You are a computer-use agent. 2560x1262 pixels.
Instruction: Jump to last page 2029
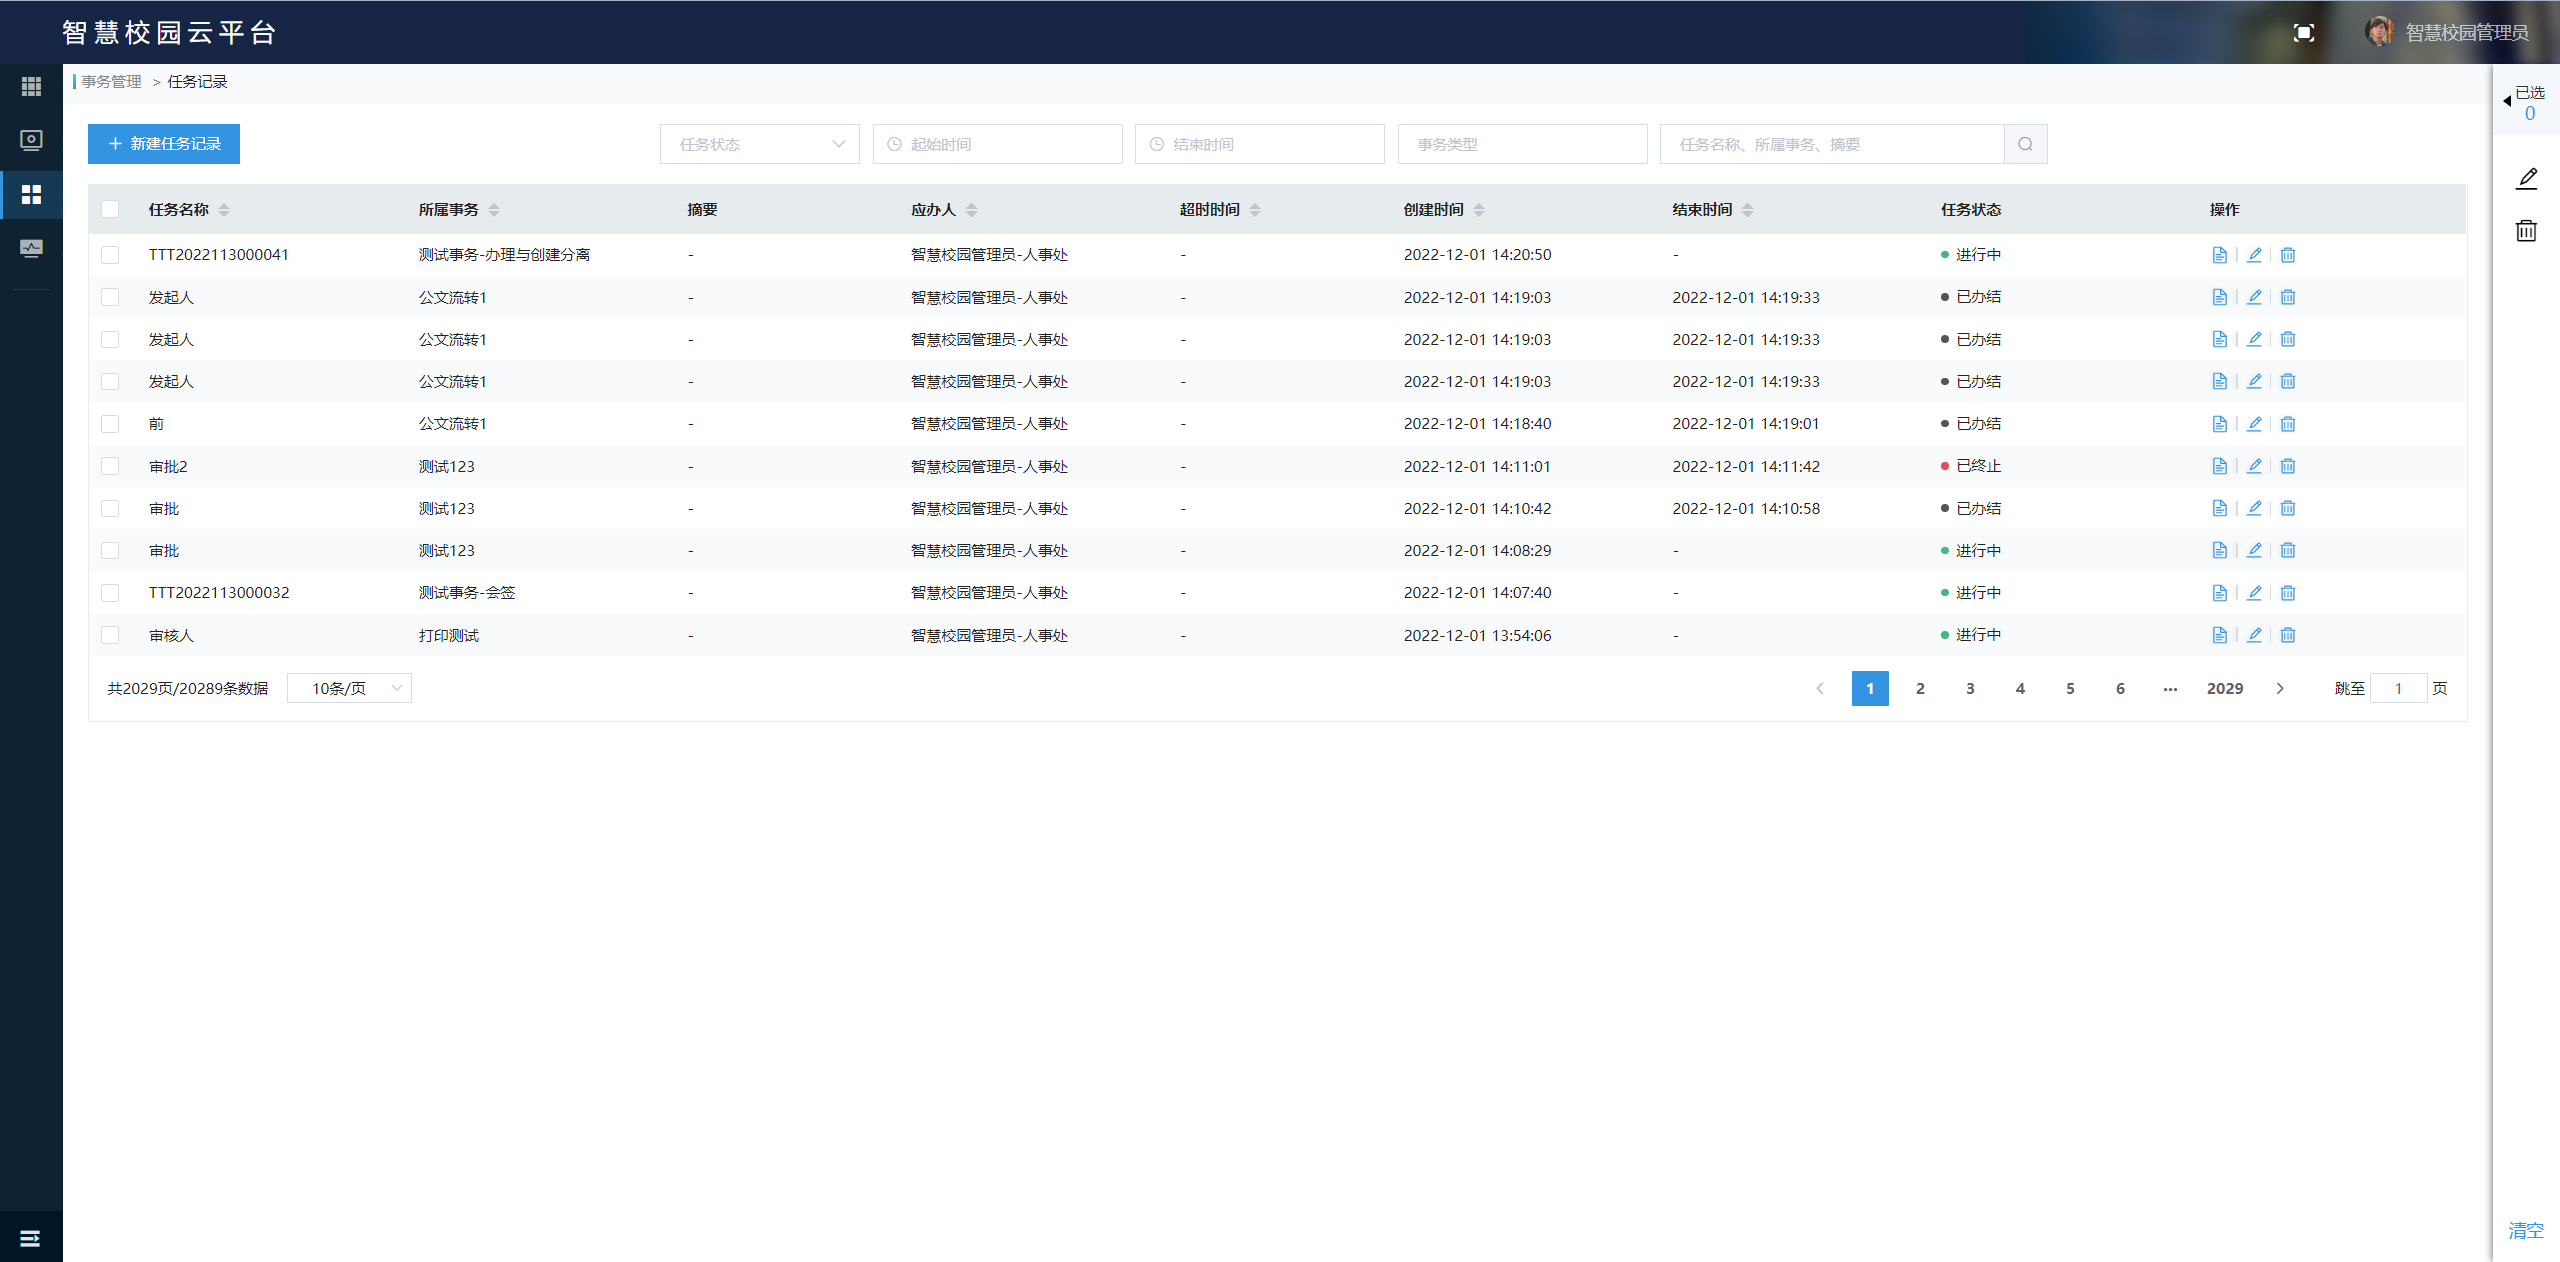tap(2225, 688)
